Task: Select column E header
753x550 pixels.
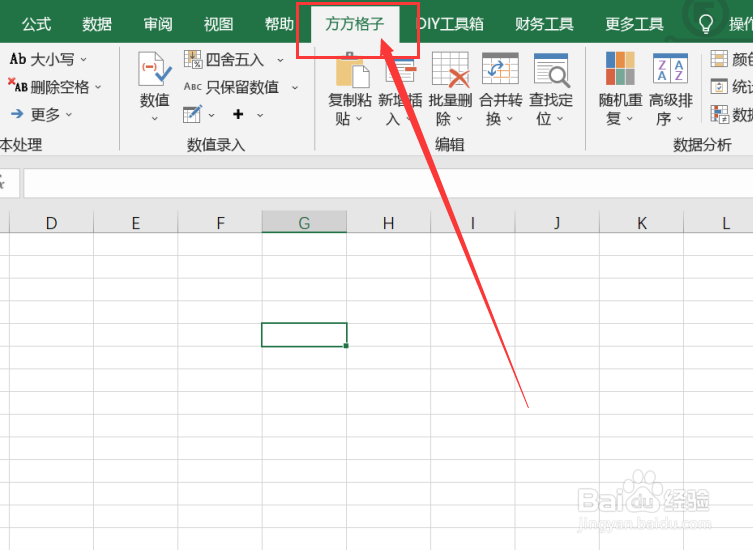Action: coord(136,223)
